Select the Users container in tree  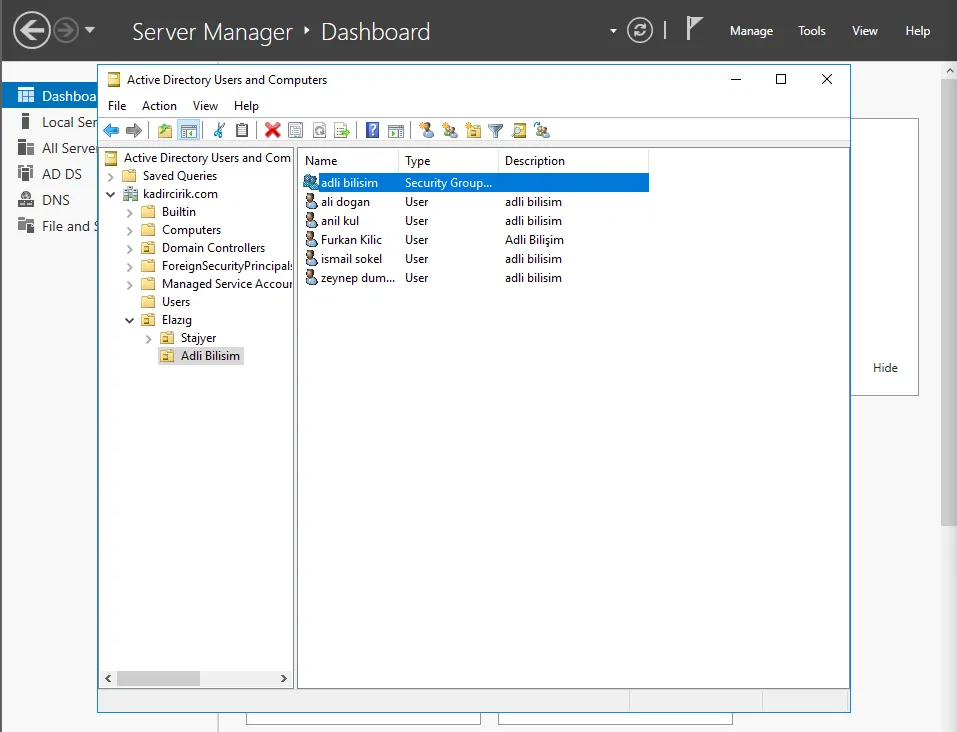(176, 302)
